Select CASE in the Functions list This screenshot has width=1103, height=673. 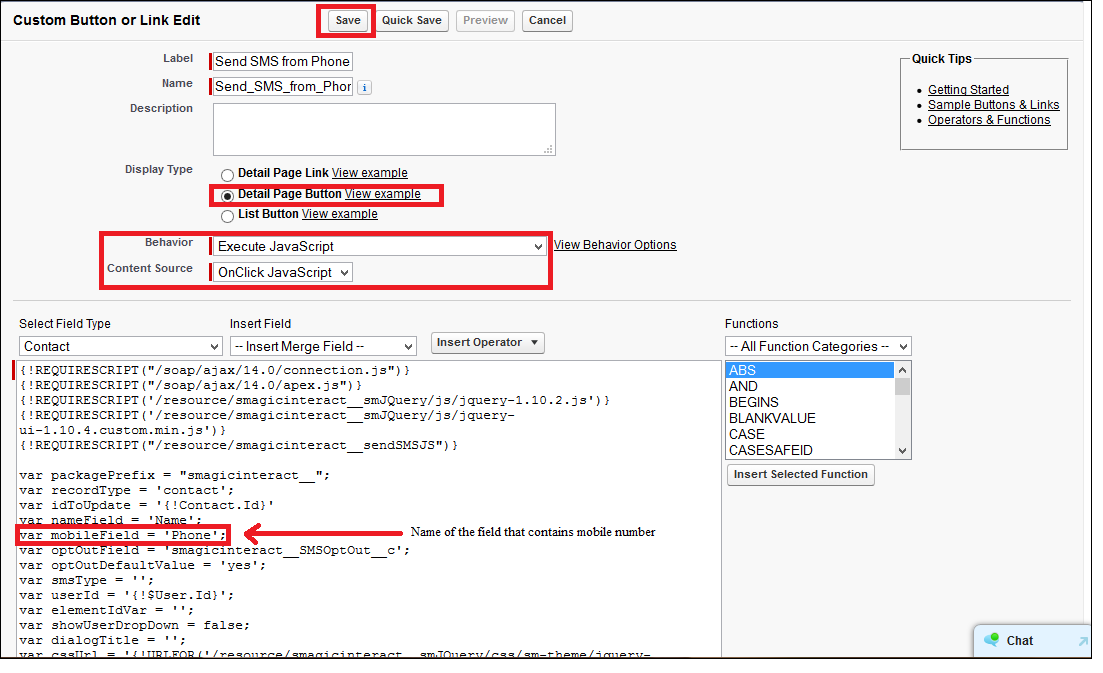pyautogui.click(x=810, y=435)
